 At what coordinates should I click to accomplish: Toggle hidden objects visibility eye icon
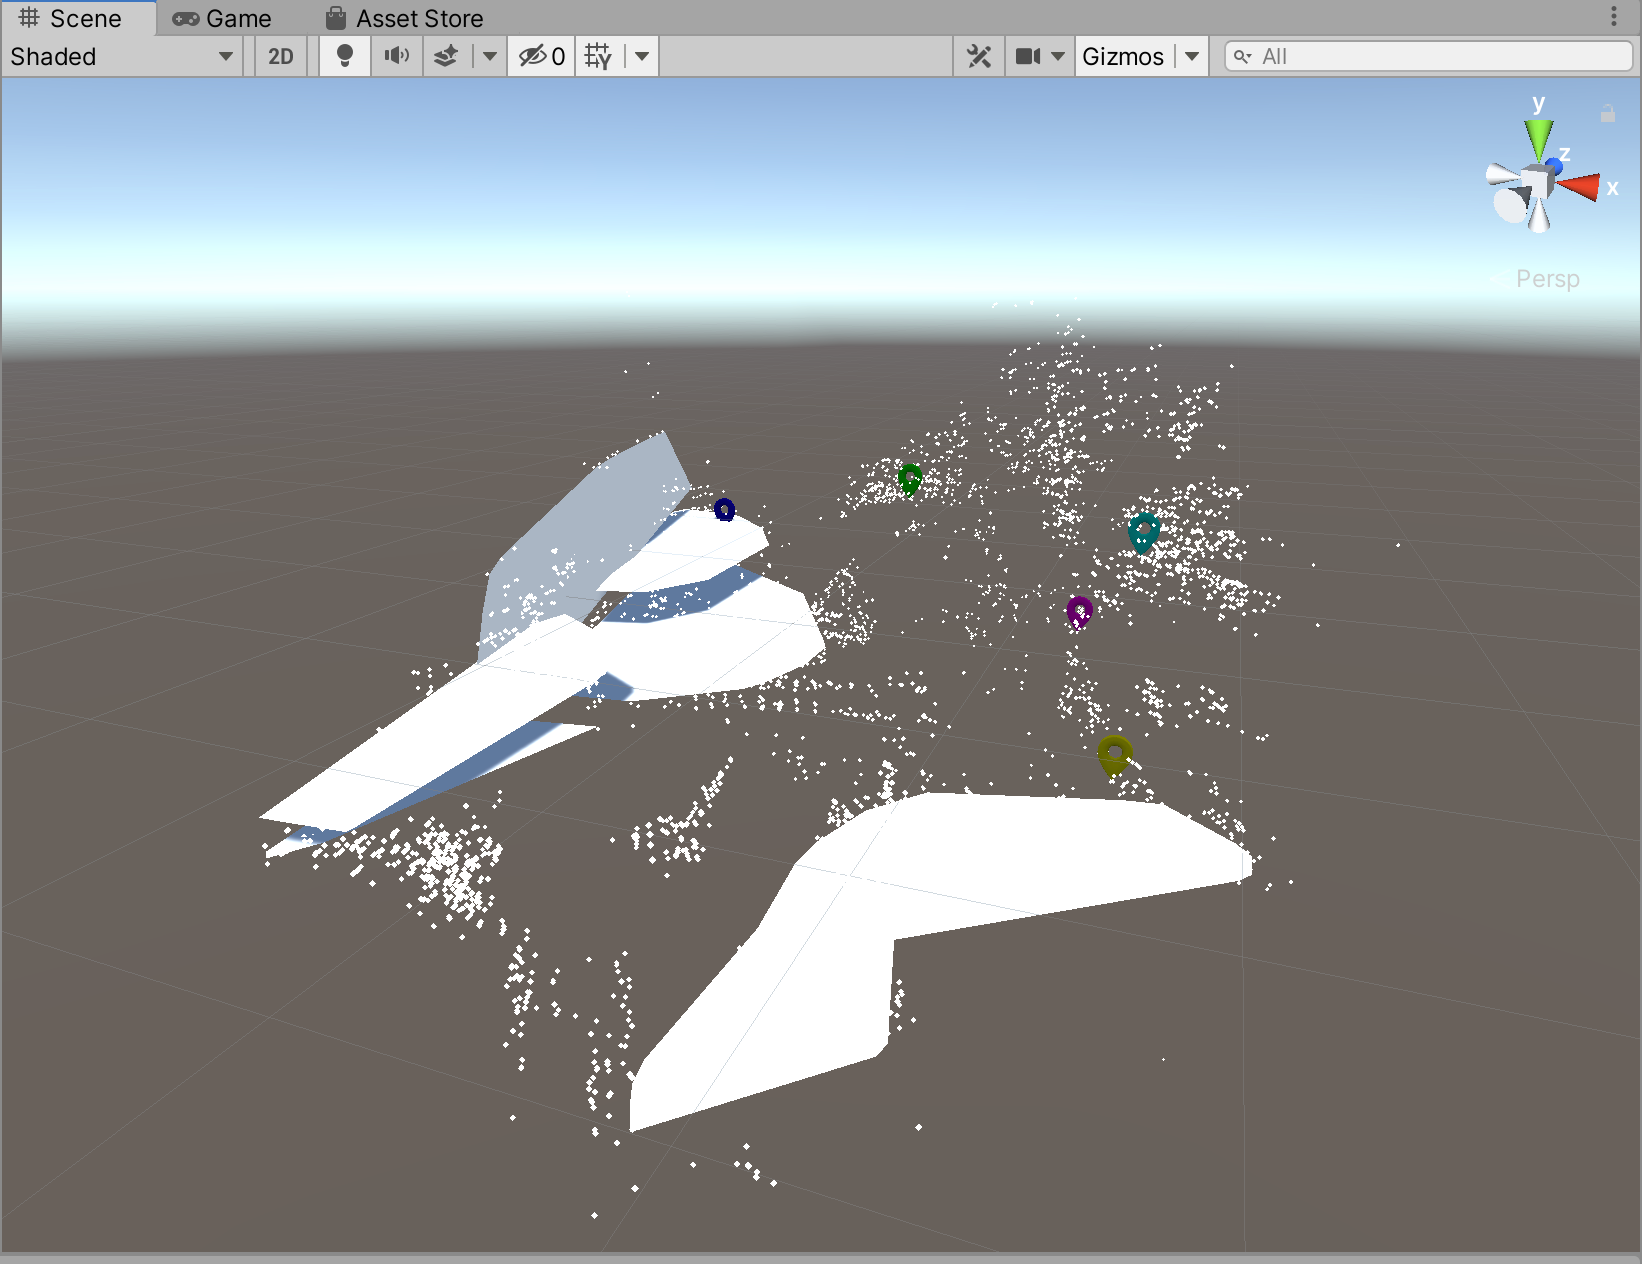541,56
